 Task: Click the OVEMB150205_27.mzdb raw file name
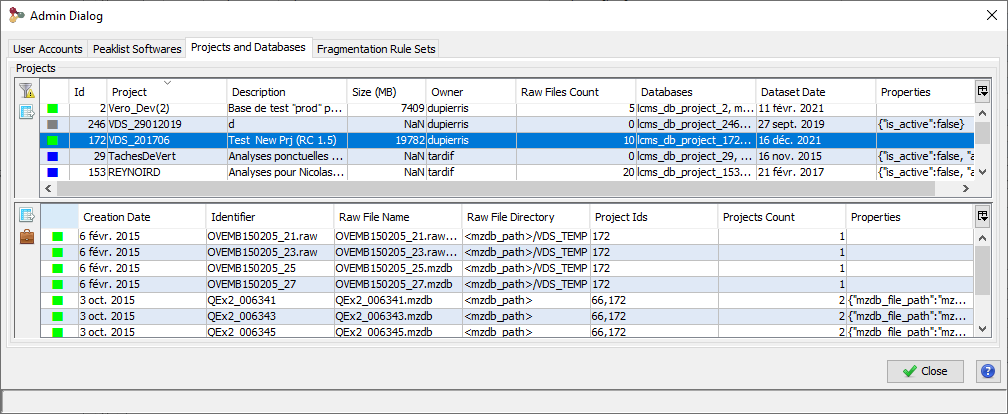pos(398,284)
